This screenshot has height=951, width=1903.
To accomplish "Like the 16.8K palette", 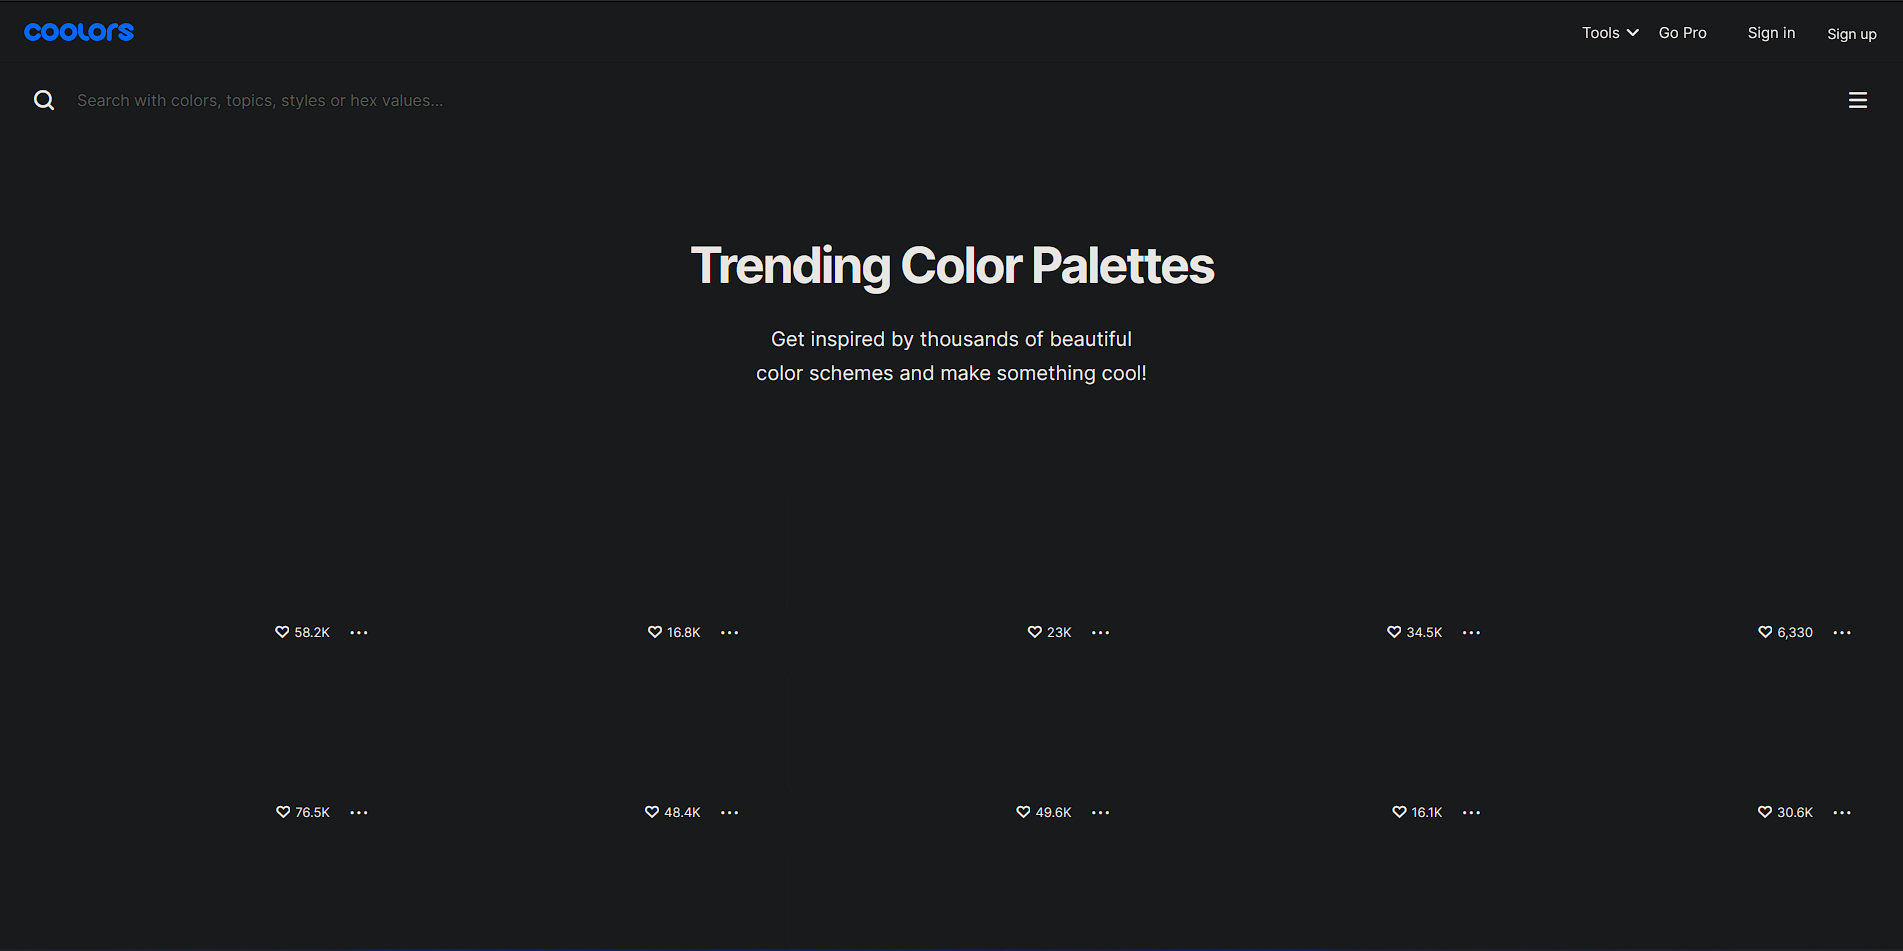I will point(653,632).
